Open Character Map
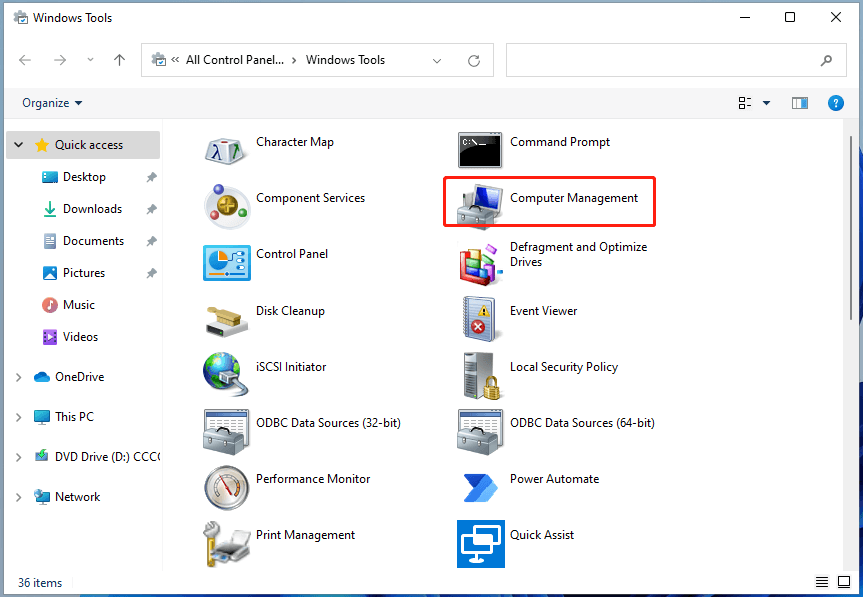863x597 pixels. click(294, 141)
